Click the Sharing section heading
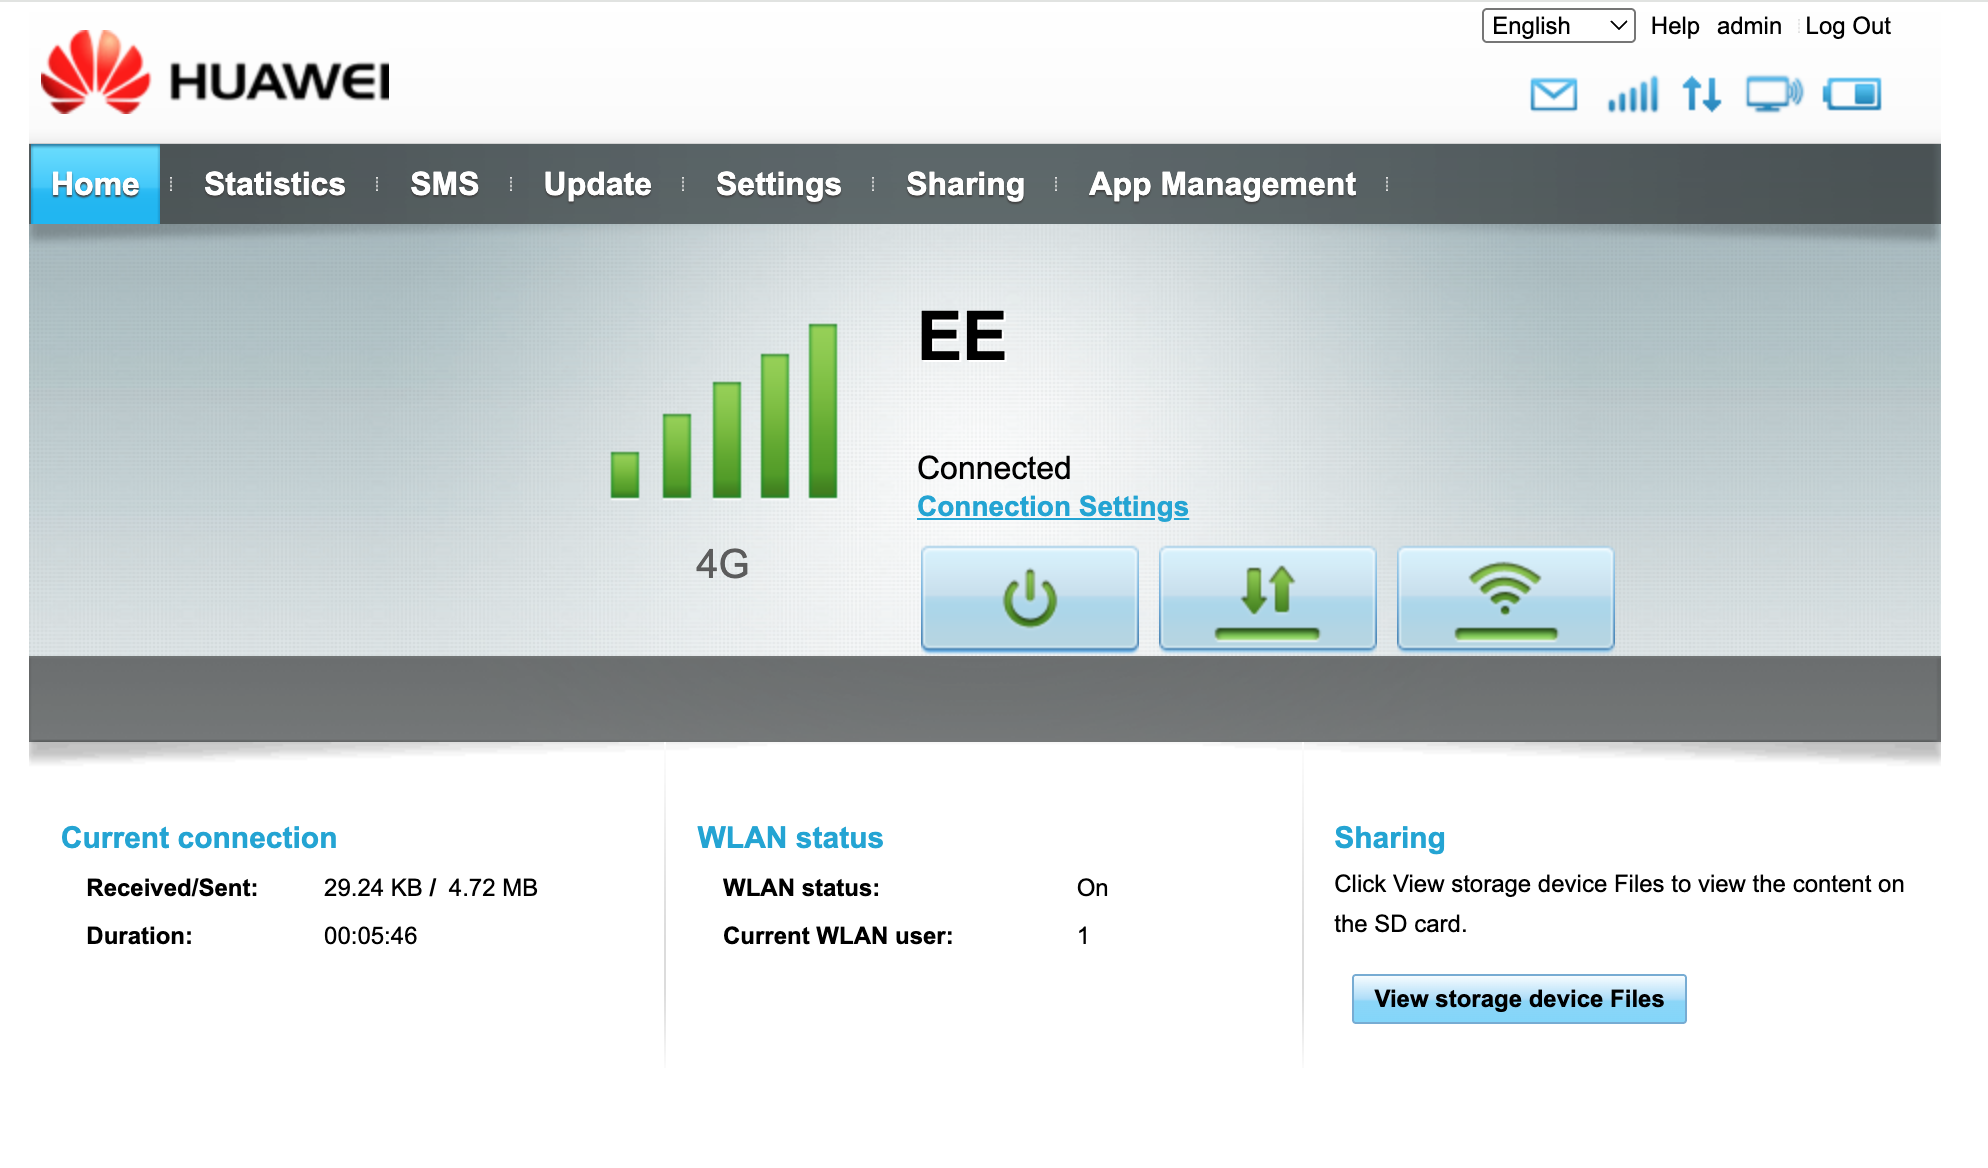 point(1390,838)
